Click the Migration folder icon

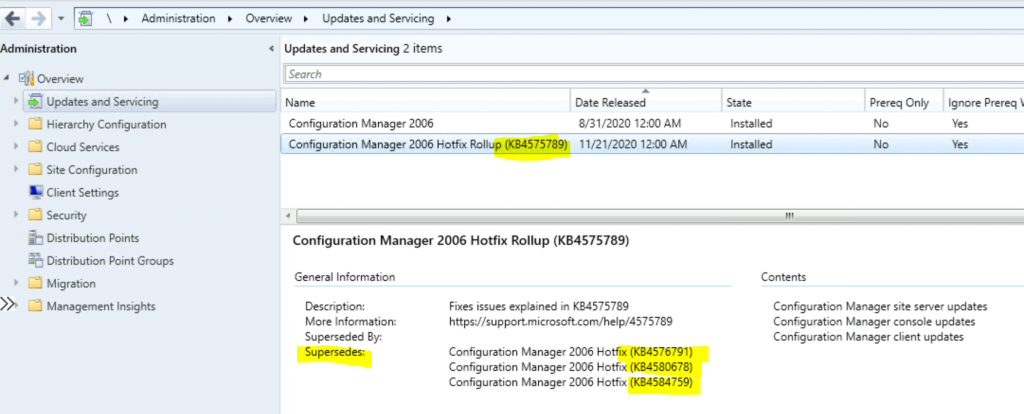tap(35, 283)
